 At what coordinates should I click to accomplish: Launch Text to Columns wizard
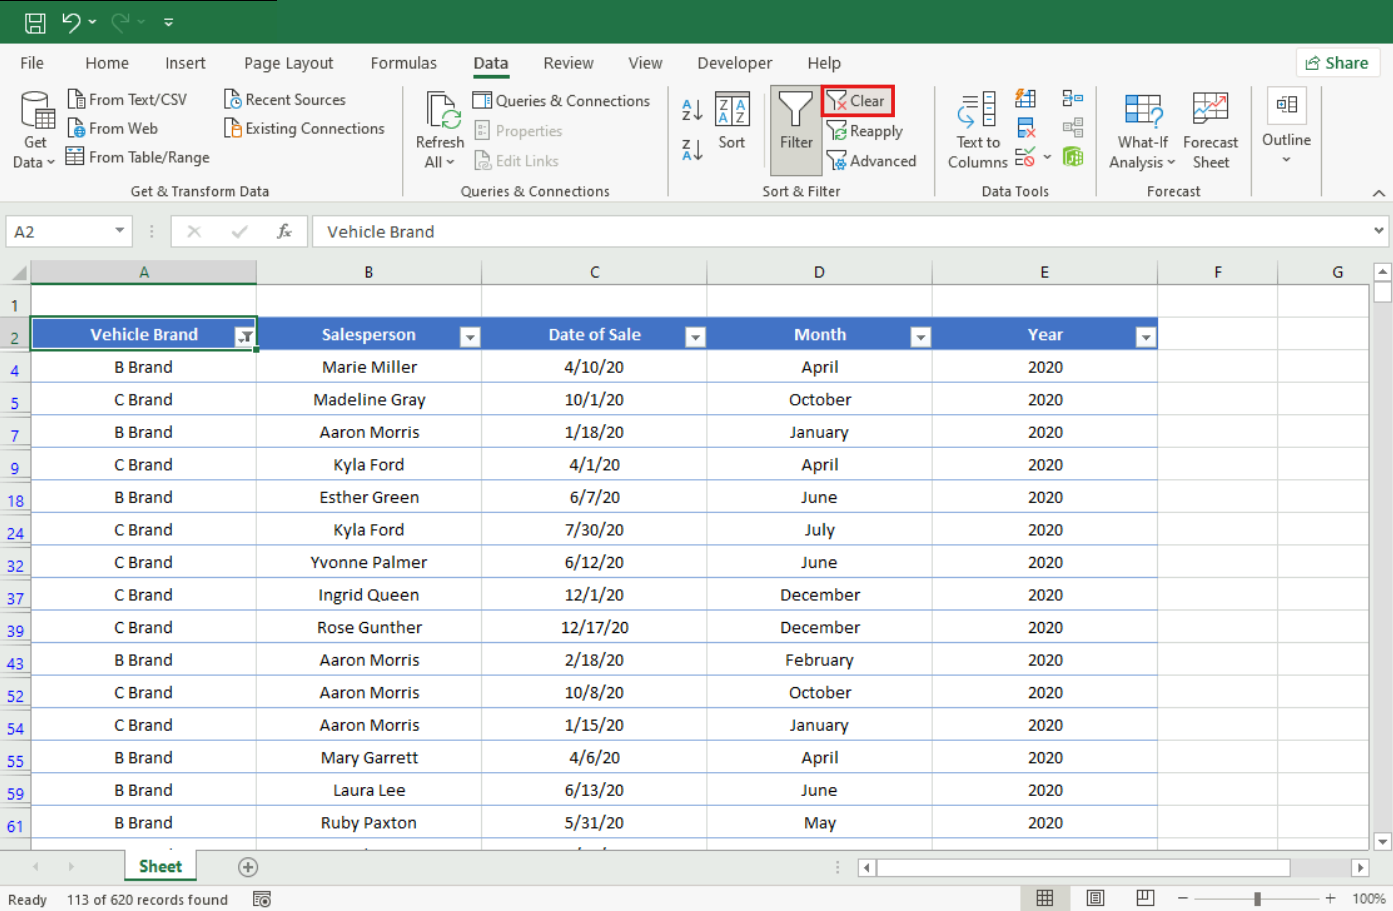977,130
